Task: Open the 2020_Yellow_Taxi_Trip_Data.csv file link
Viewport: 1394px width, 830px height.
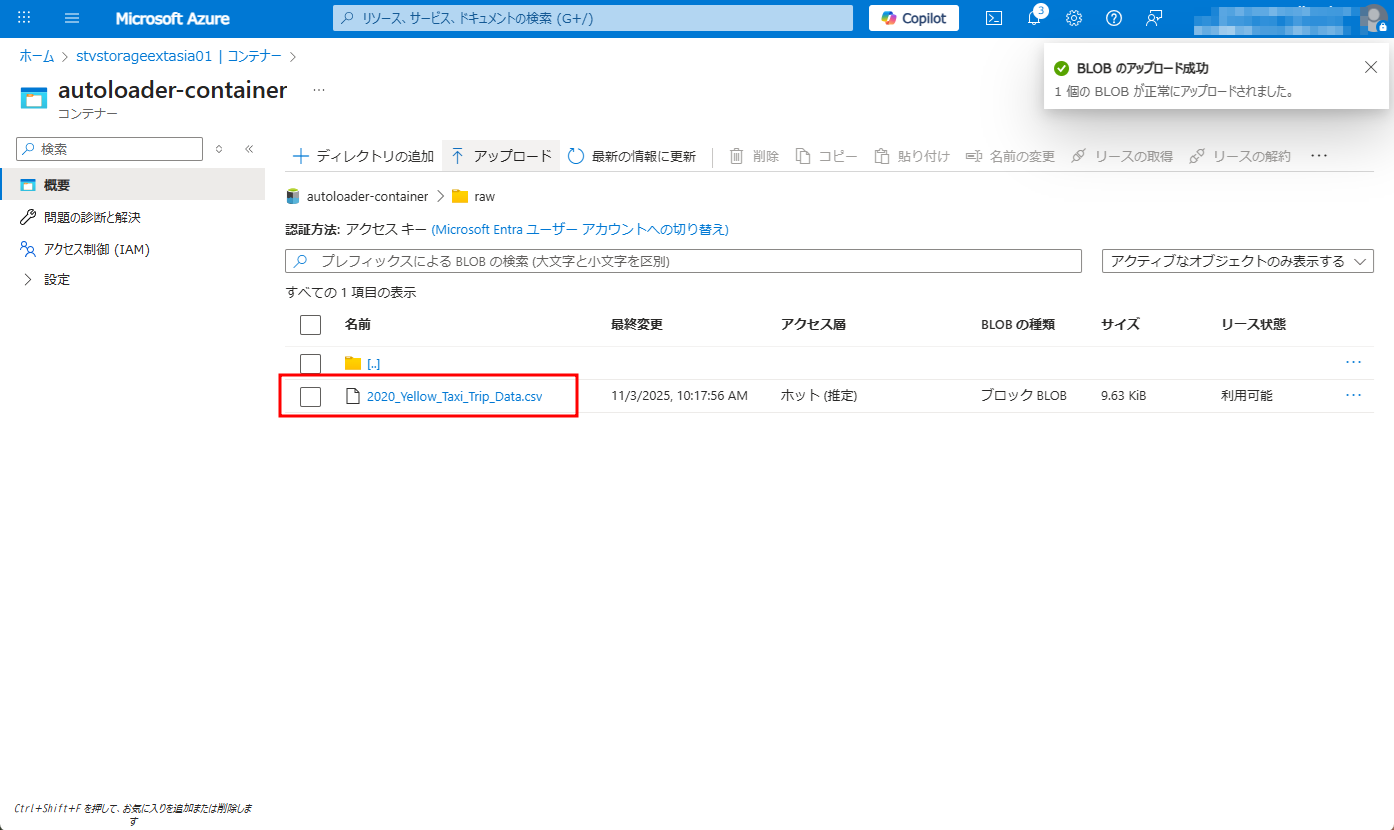Action: point(454,396)
